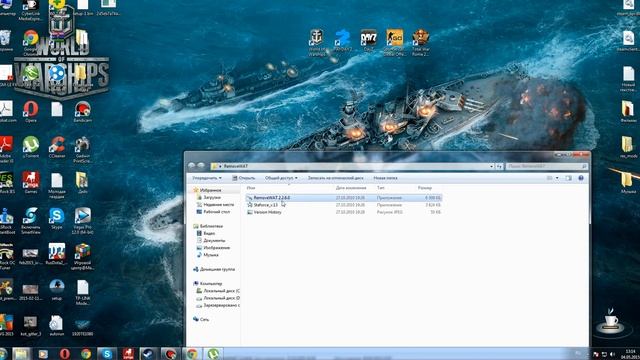Open the view options dropdown arrow
Viewport: 640px width, 360px height.
tap(557, 178)
